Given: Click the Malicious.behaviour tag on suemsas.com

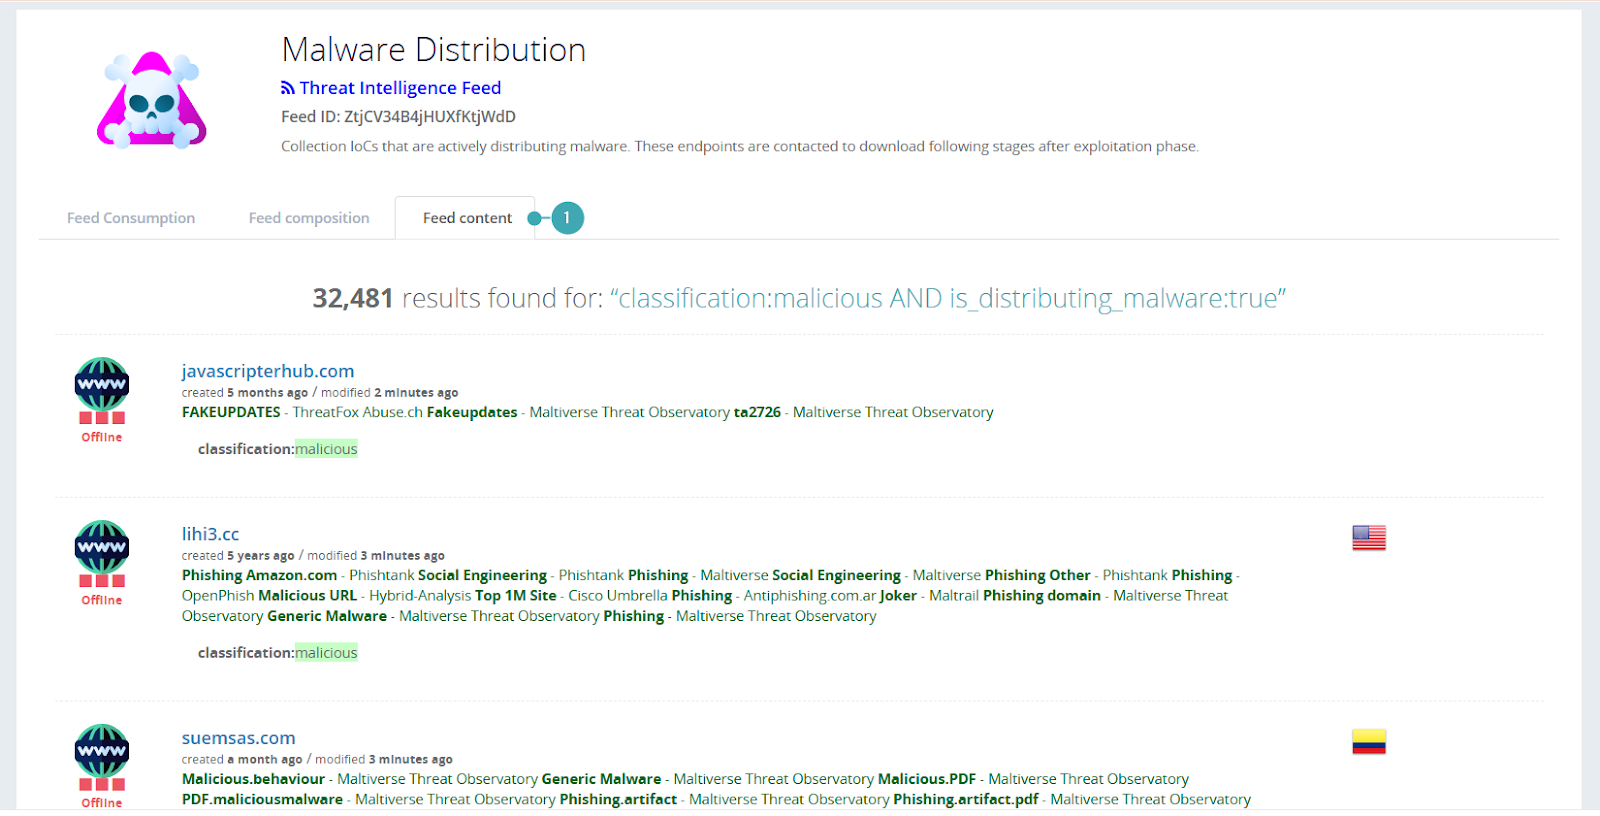Looking at the screenshot, I should [x=253, y=779].
